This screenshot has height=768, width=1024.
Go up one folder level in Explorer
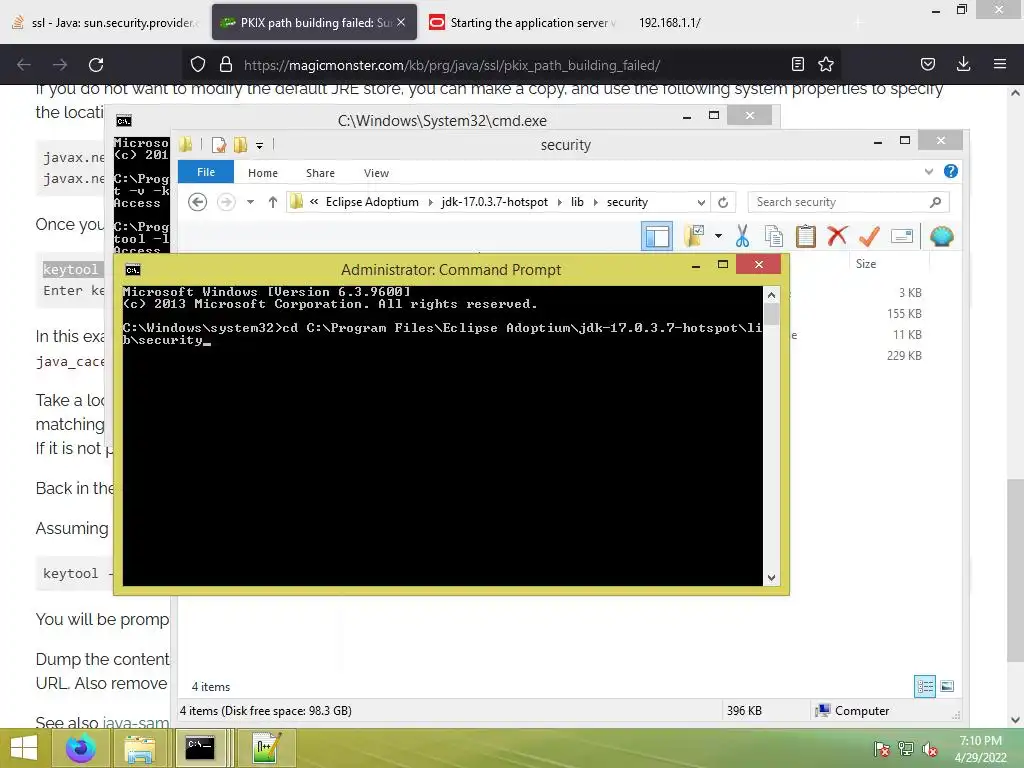pos(272,202)
